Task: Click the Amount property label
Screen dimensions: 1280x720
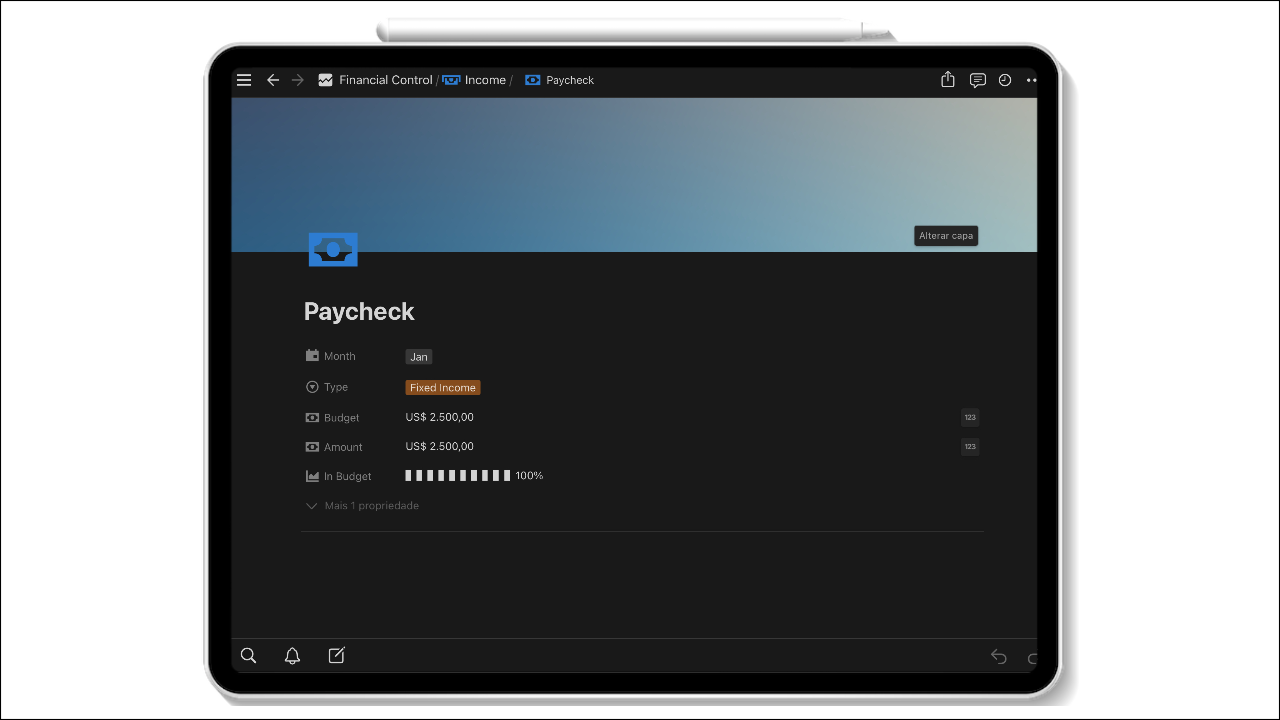Action: 343,447
